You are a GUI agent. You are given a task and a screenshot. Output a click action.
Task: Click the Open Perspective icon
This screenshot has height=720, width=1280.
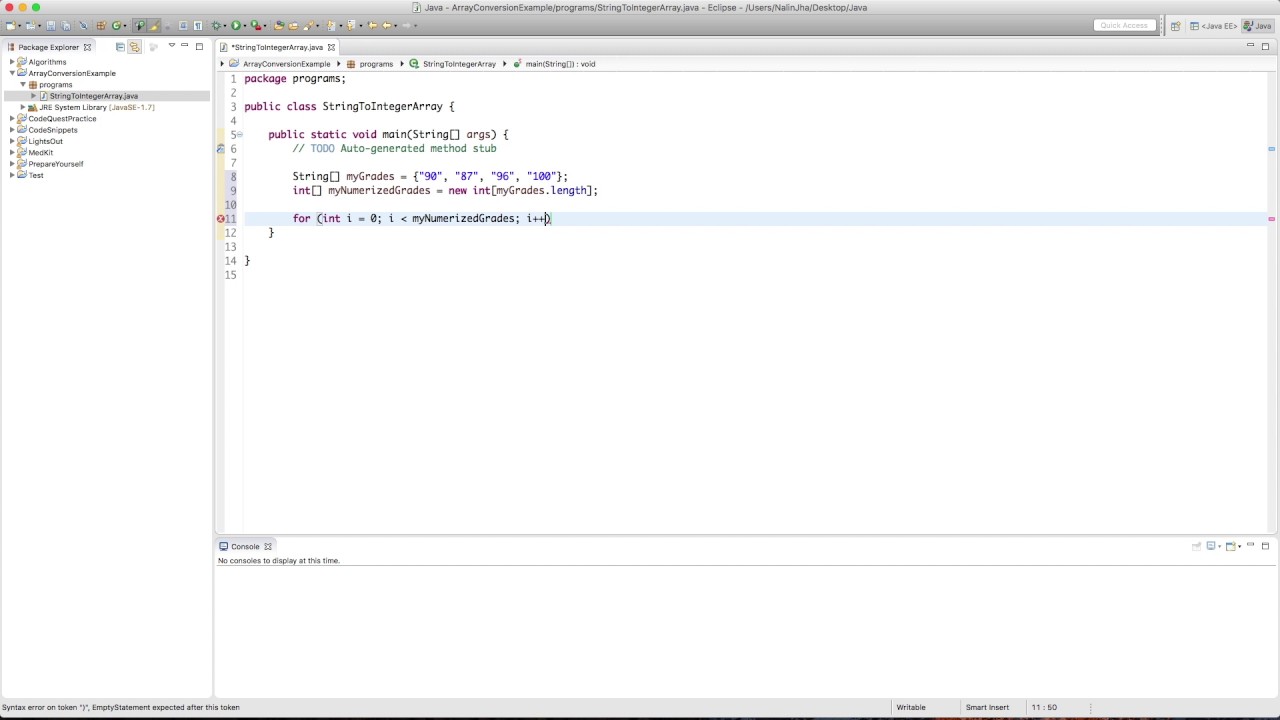(x=1176, y=25)
